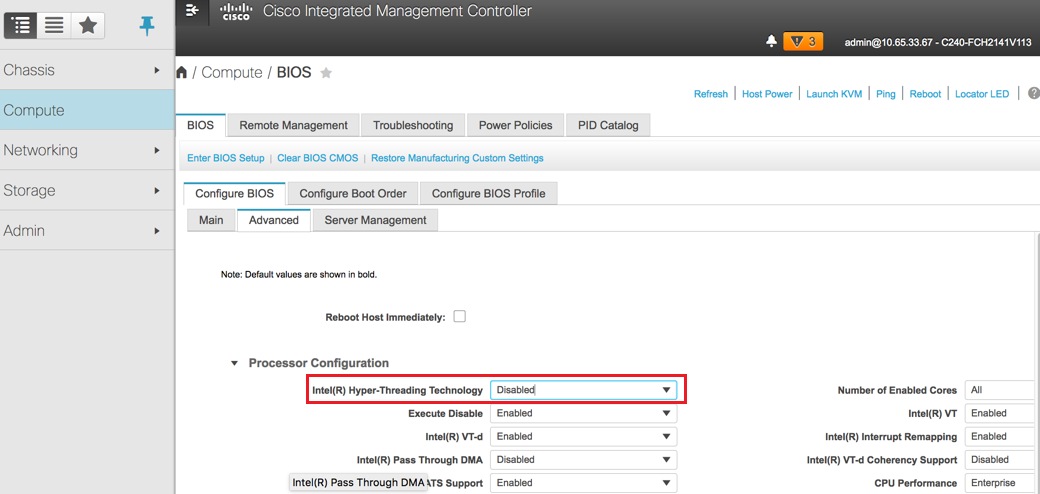
Task: Switch to PID Catalog tab
Action: point(608,125)
